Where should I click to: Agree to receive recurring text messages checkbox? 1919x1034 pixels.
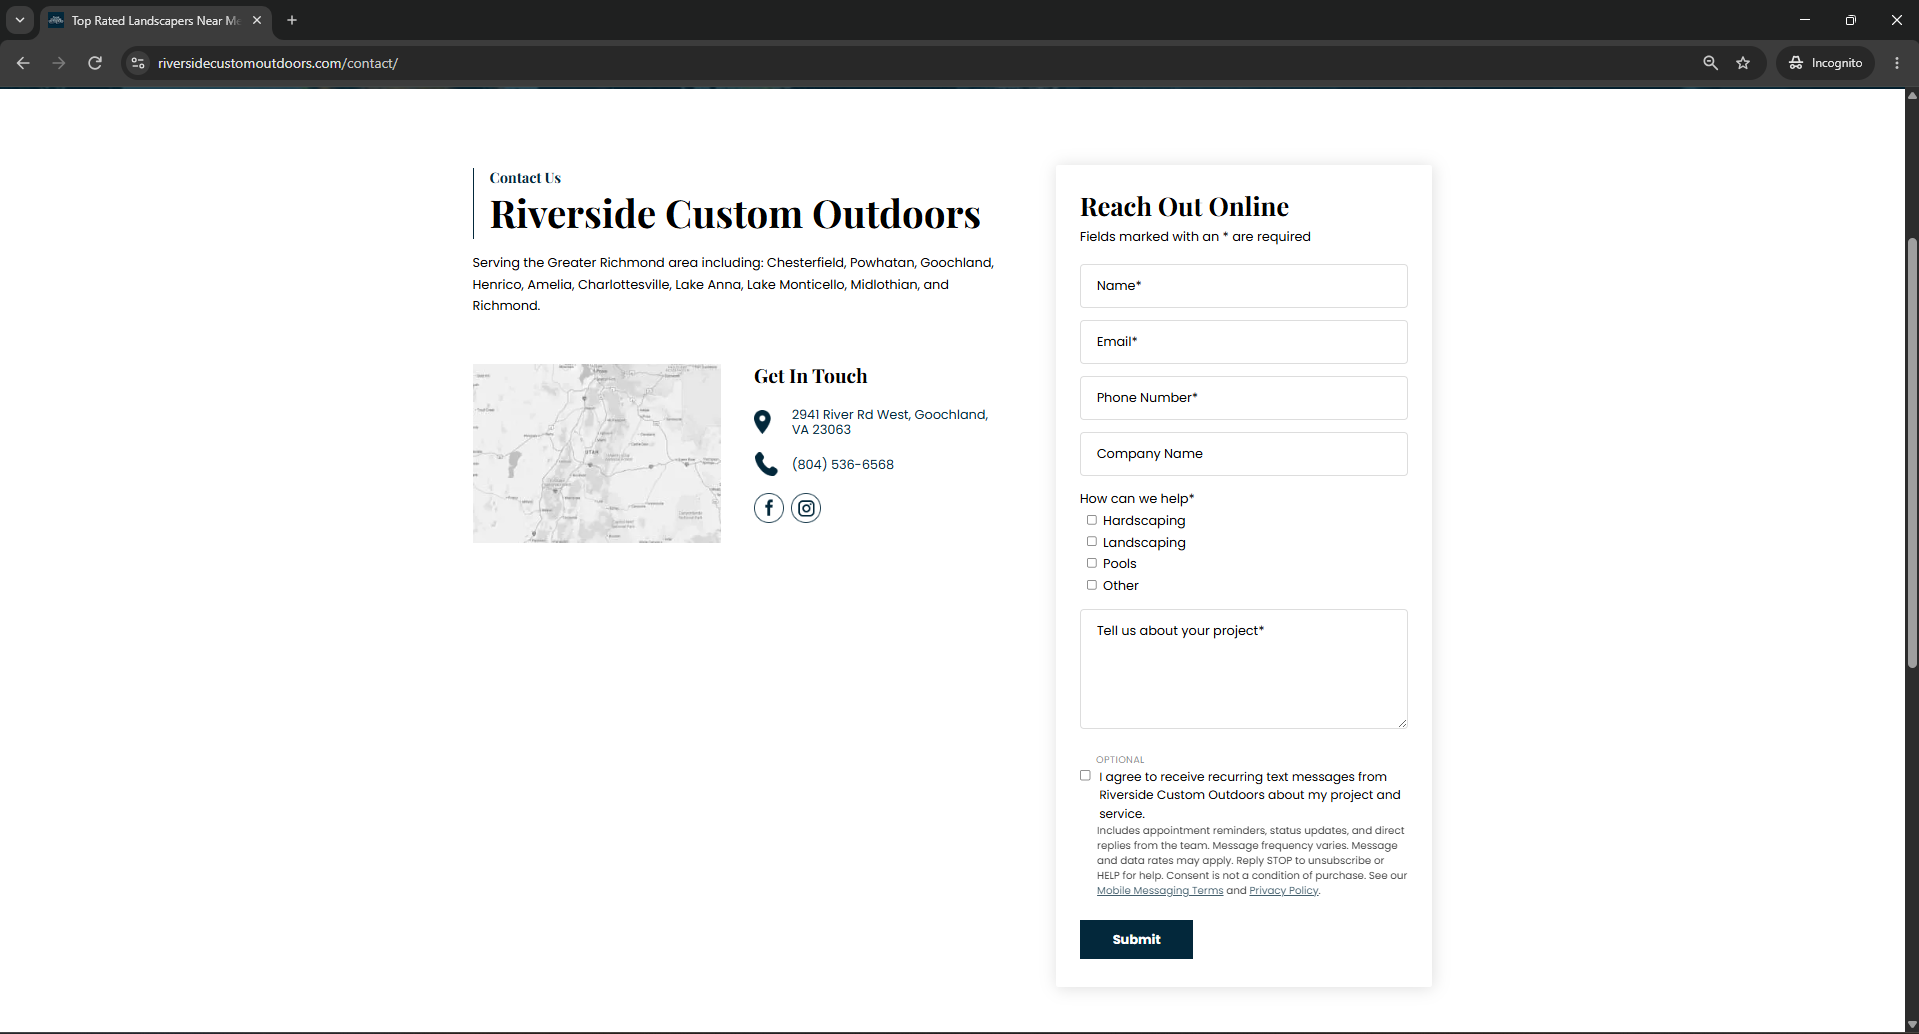[1085, 776]
